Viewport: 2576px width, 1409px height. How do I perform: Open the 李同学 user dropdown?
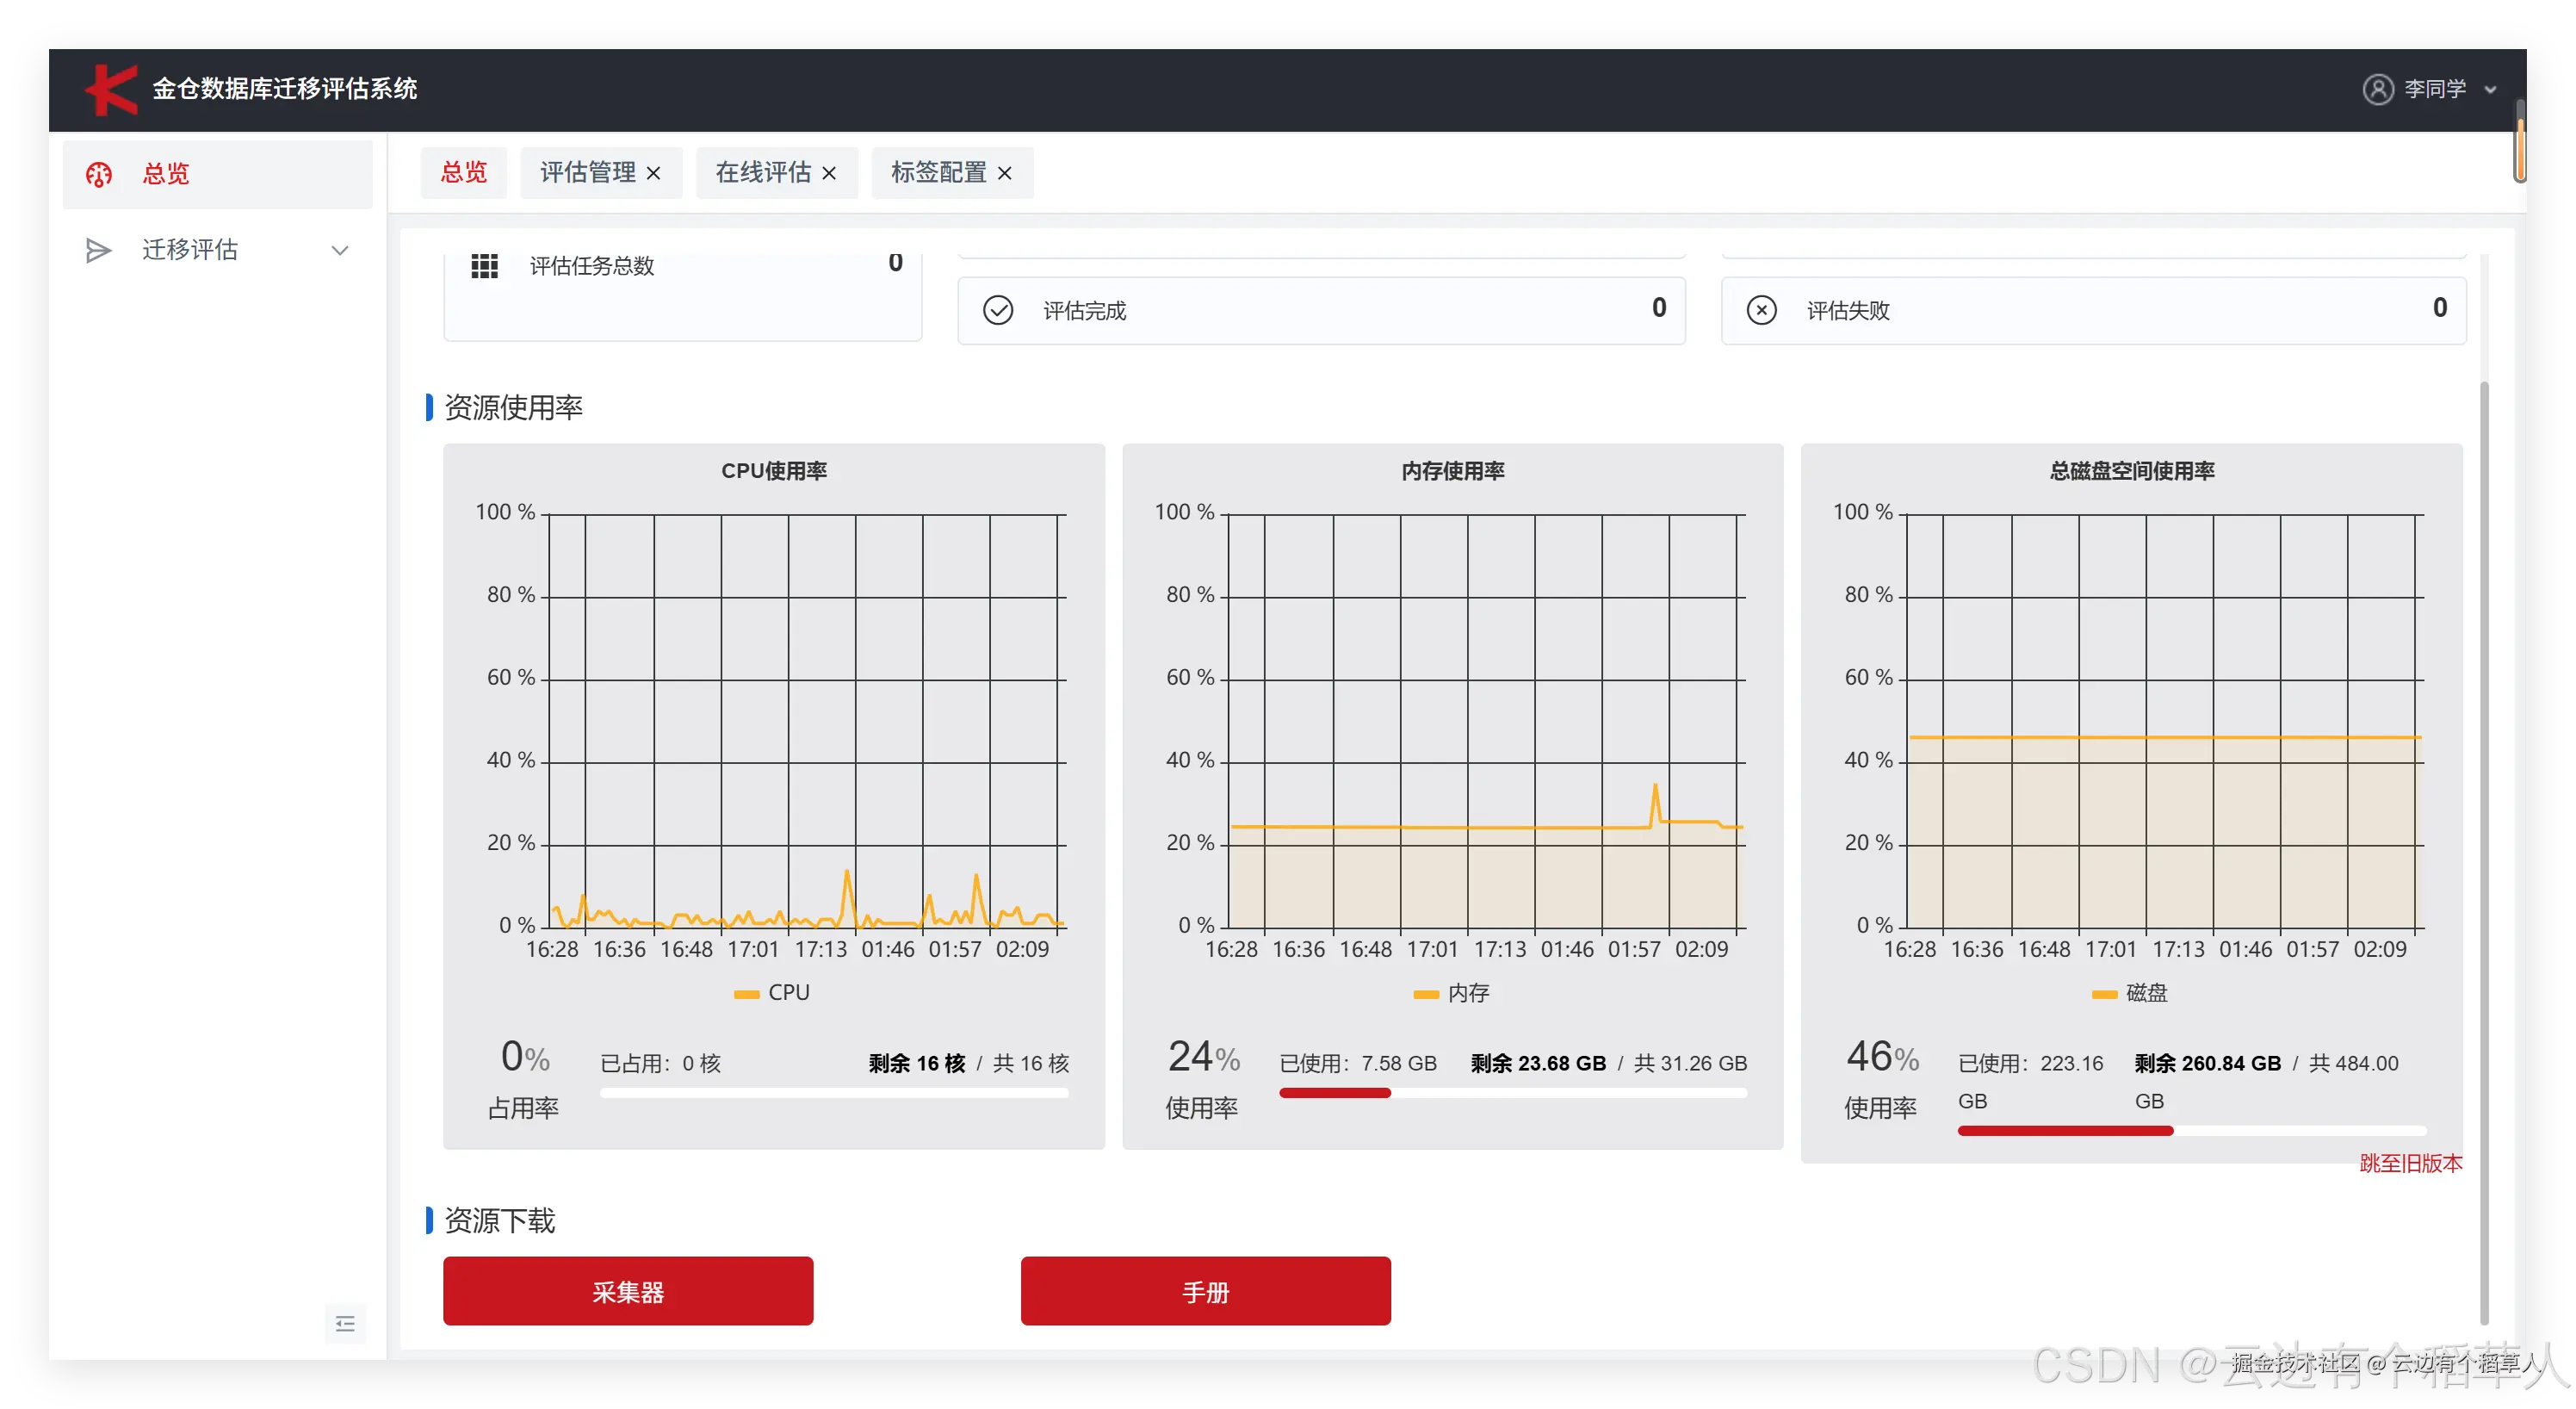(2436, 89)
